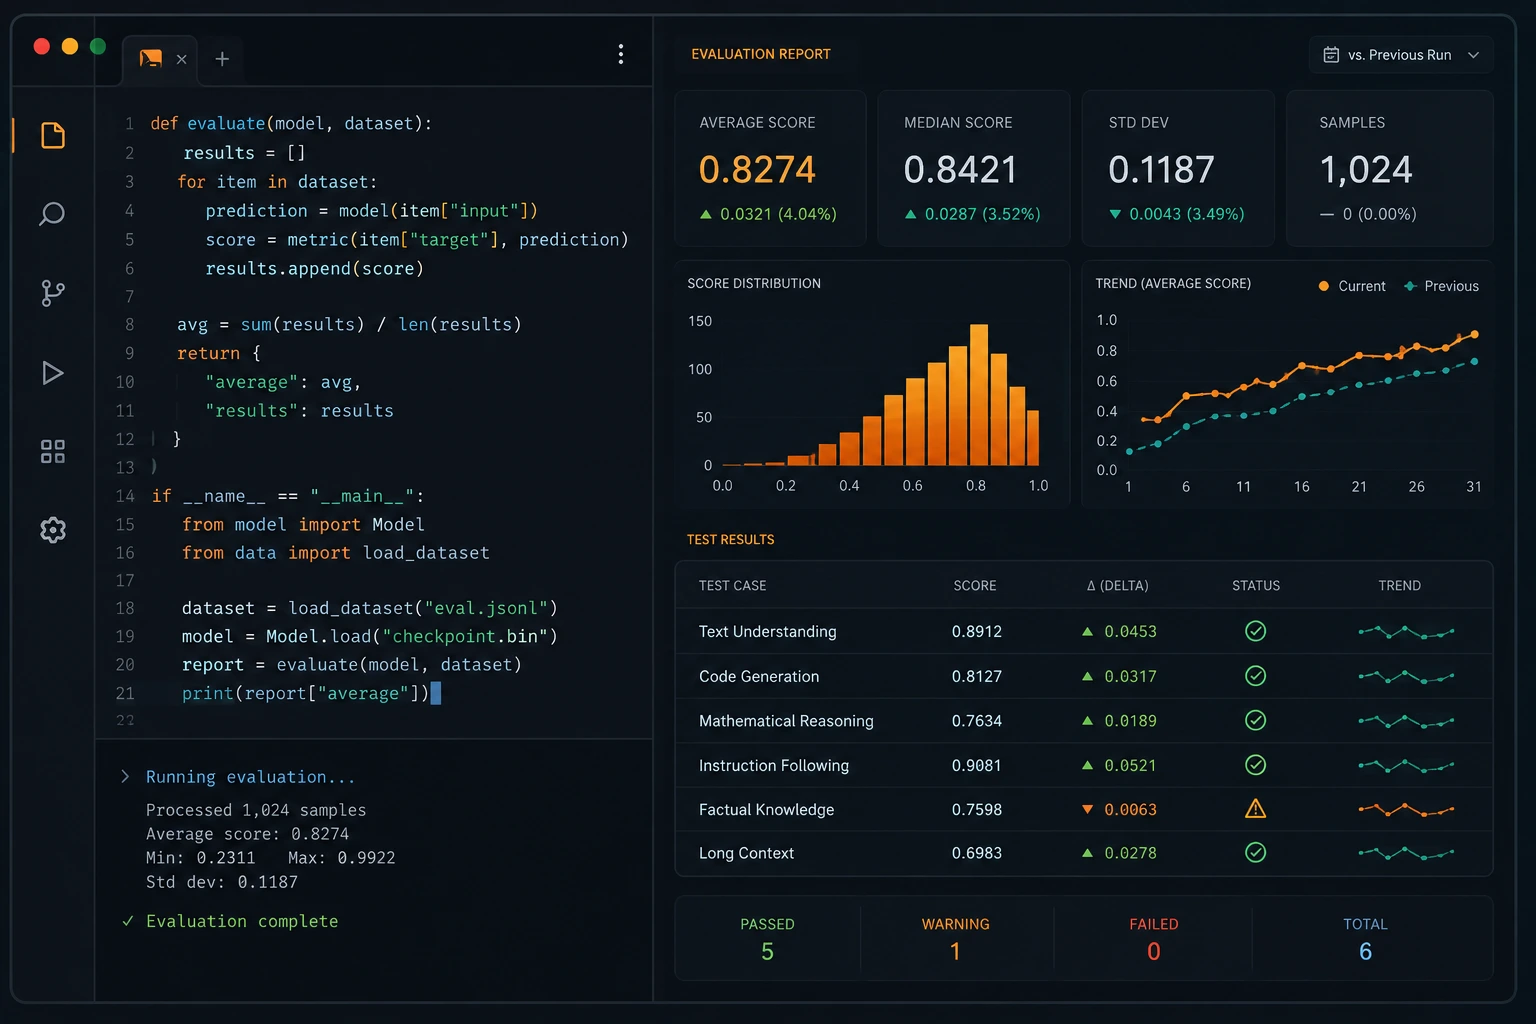Open the Search magnifier icon in sidebar

coord(52,214)
